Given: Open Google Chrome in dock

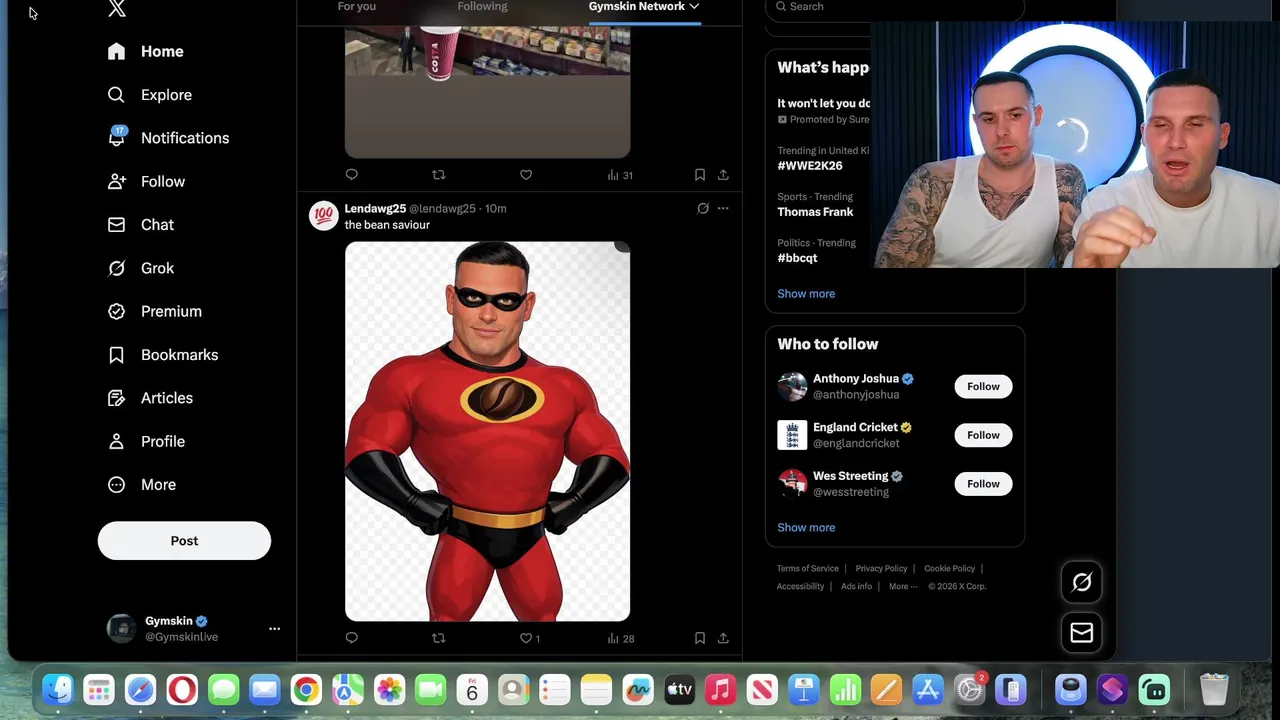Looking at the screenshot, I should (306, 690).
